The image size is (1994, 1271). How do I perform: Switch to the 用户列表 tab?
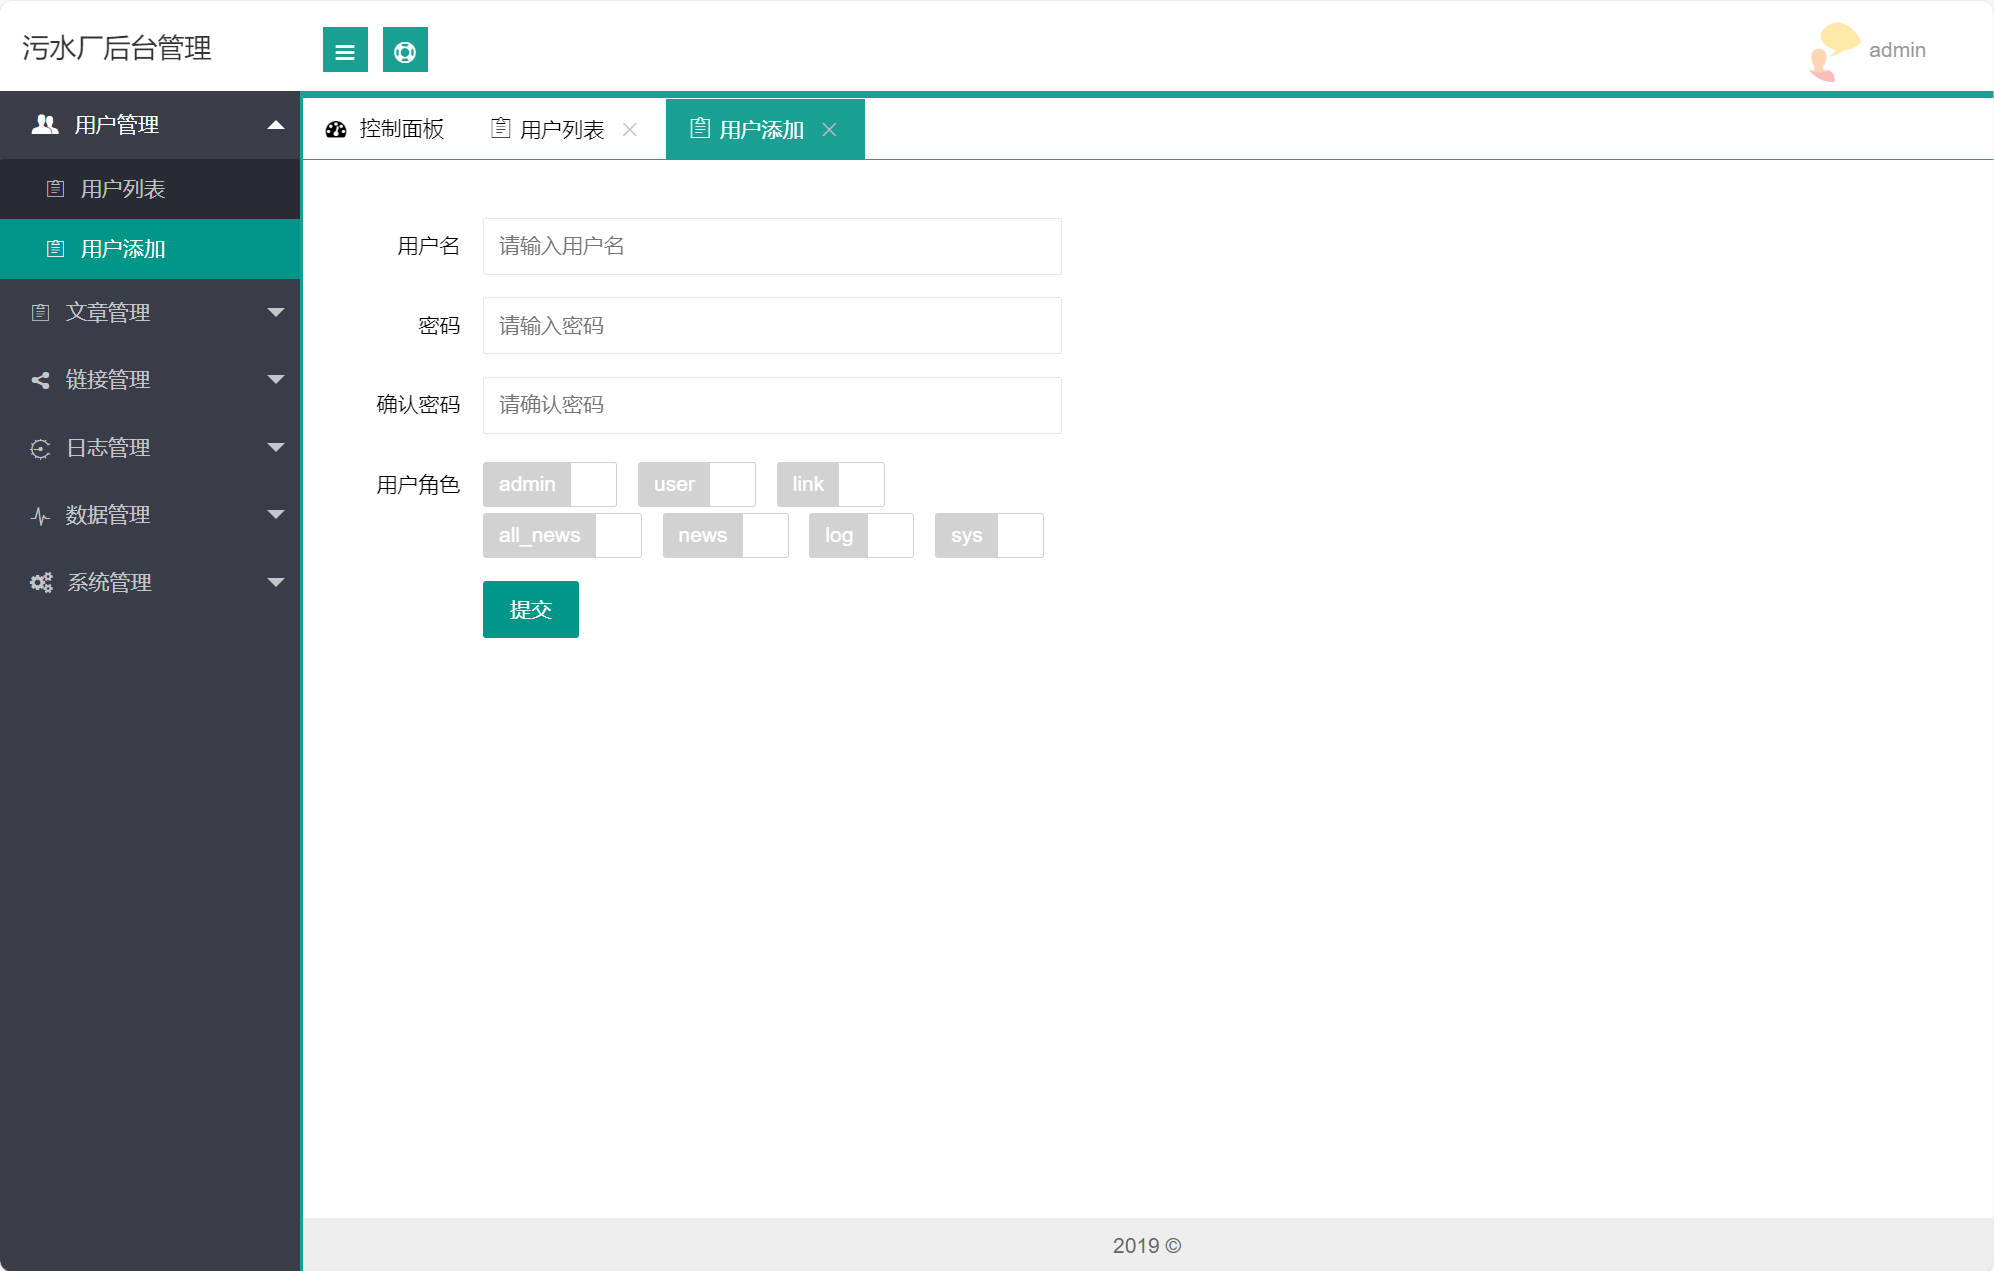pyautogui.click(x=561, y=130)
